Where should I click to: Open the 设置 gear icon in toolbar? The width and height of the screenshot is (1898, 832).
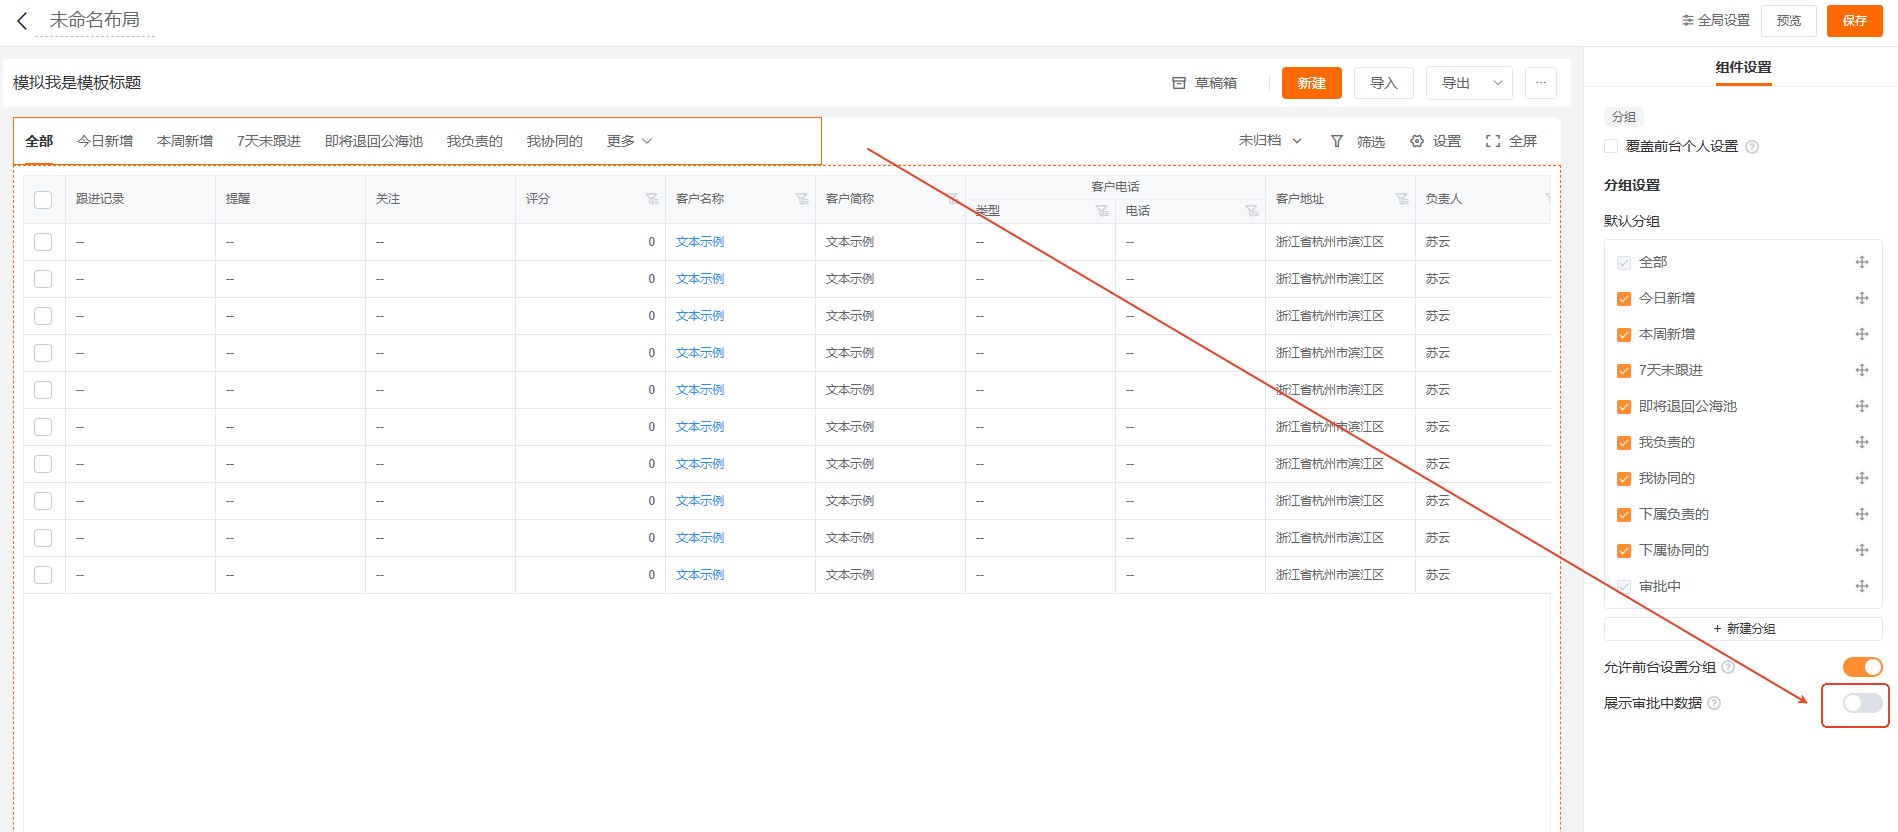tap(1417, 141)
